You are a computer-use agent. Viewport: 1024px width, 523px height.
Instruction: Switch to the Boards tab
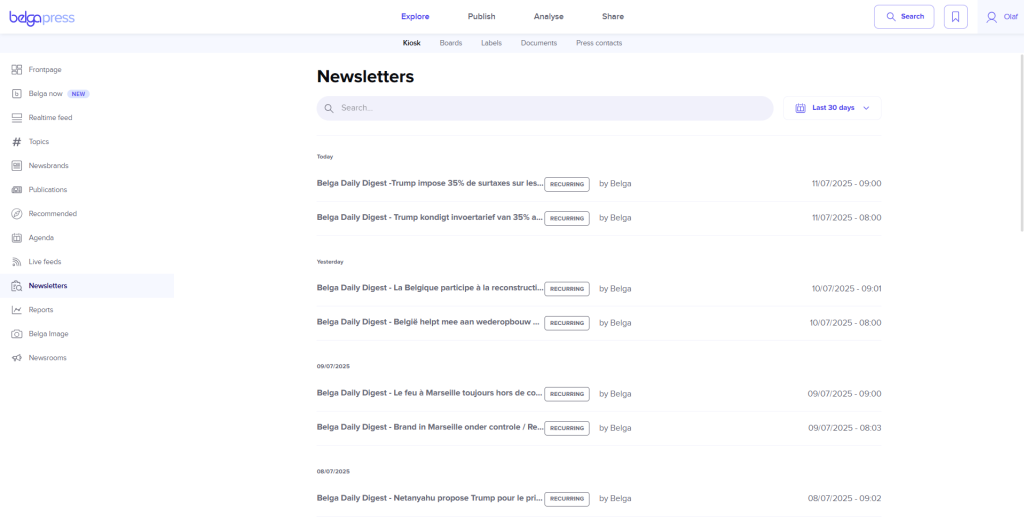[x=450, y=43]
